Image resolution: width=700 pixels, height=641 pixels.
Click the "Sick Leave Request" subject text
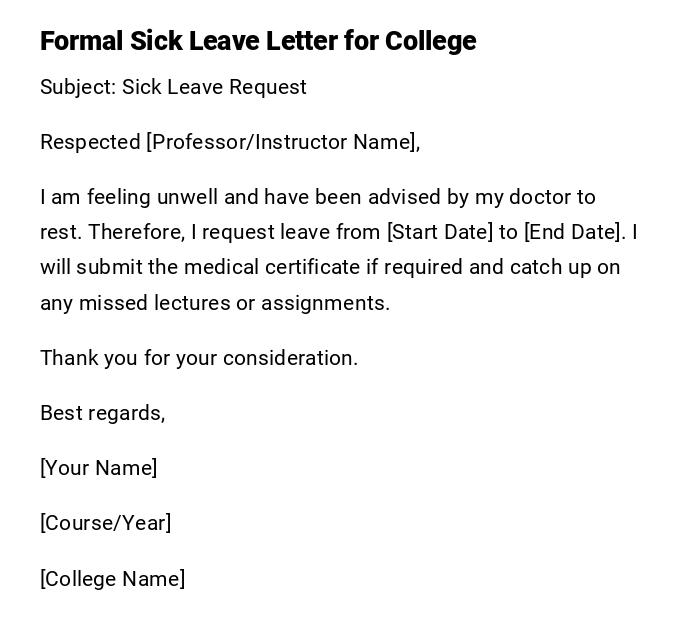pos(214,87)
